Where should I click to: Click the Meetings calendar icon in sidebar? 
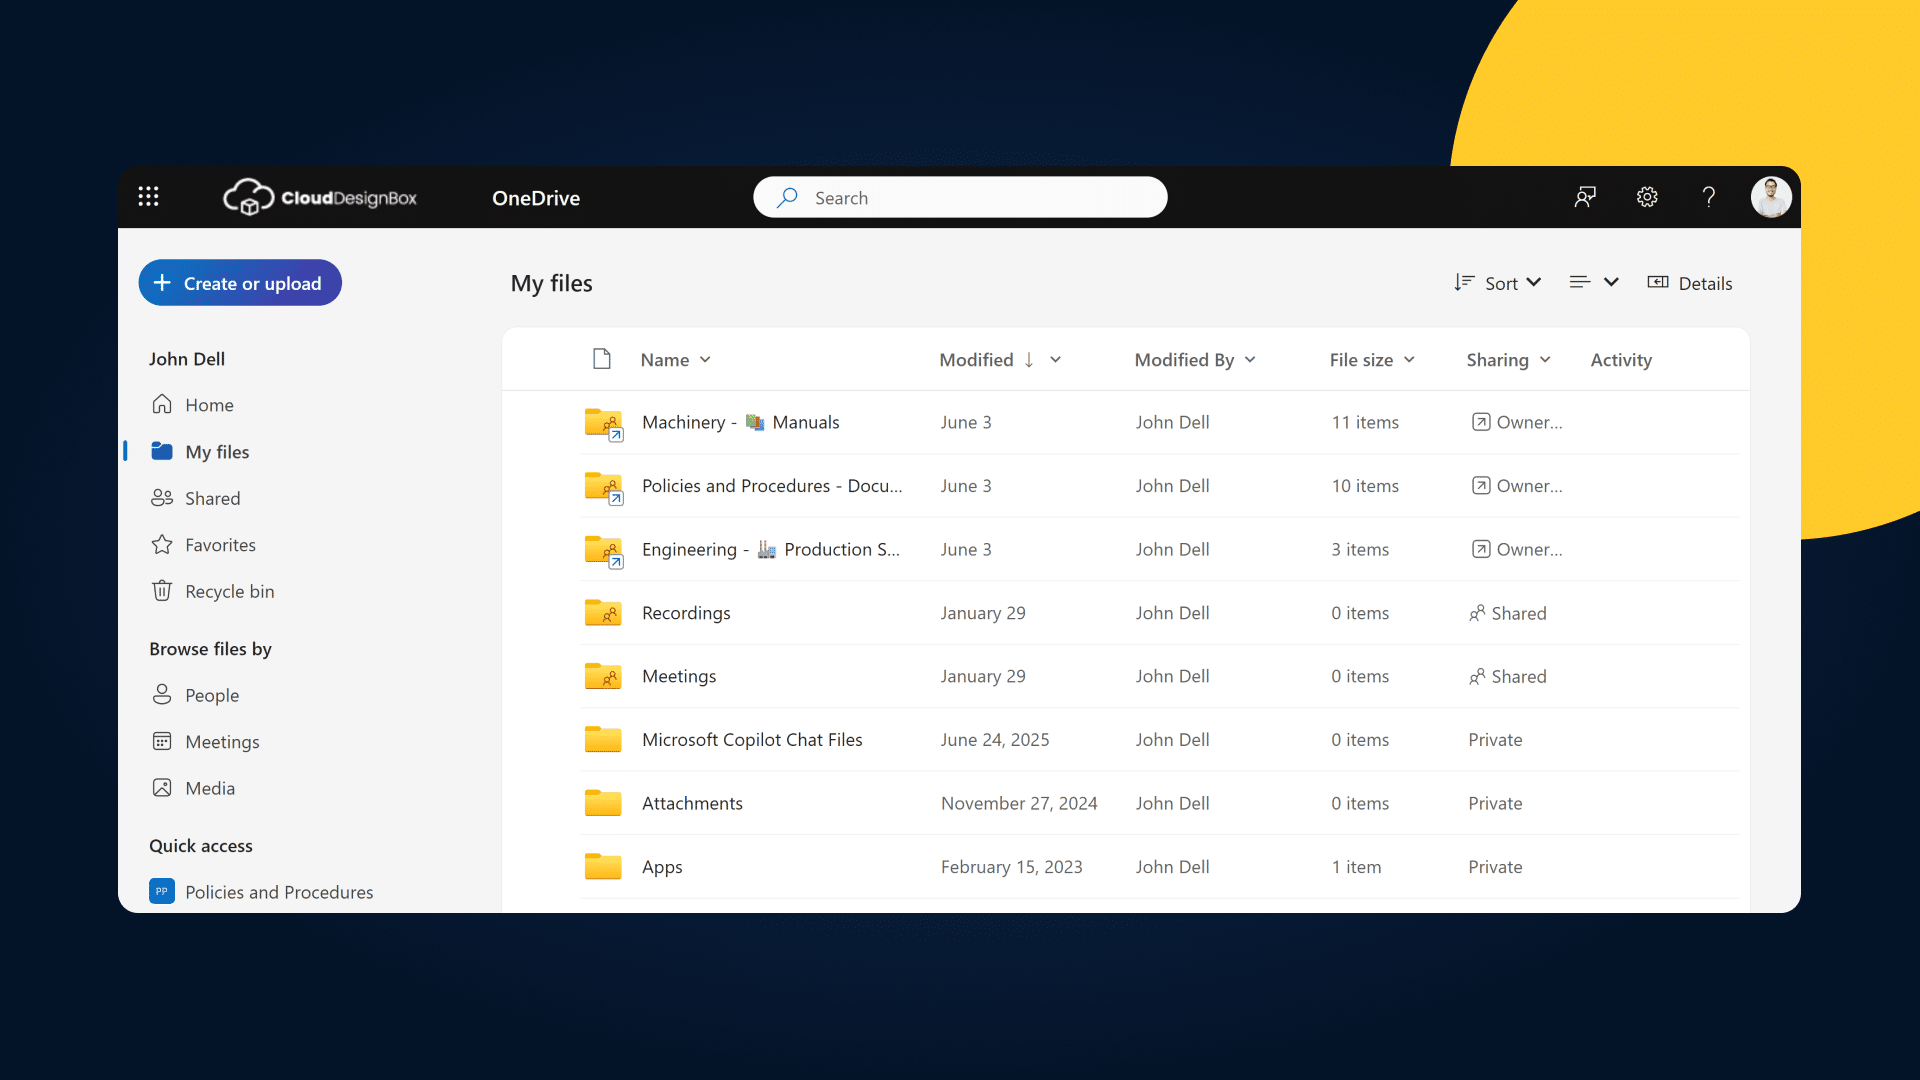pos(162,741)
